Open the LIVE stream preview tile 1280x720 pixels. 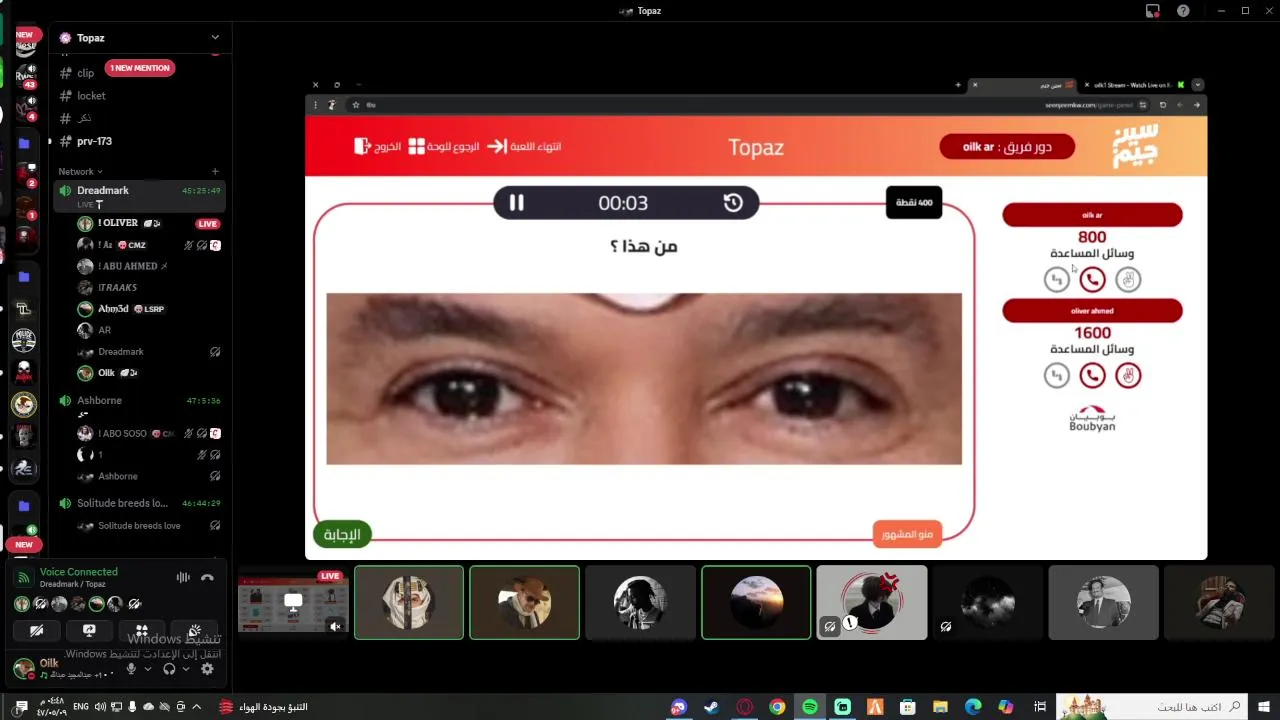coord(293,603)
